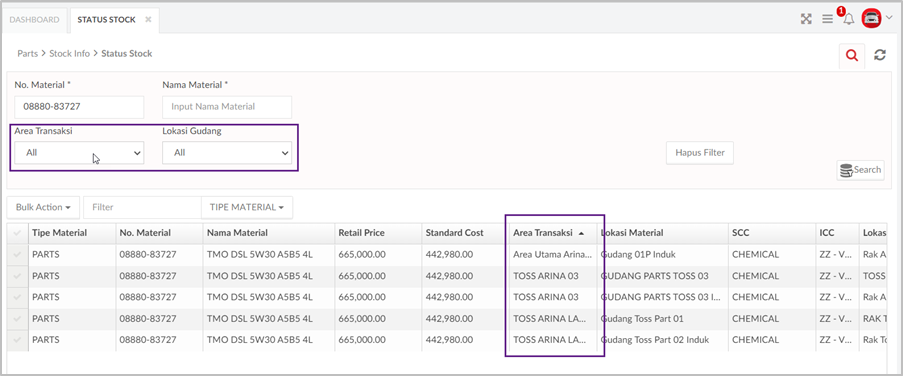Click the red magnifier search toggle icon
This screenshot has width=903, height=376.
point(852,55)
